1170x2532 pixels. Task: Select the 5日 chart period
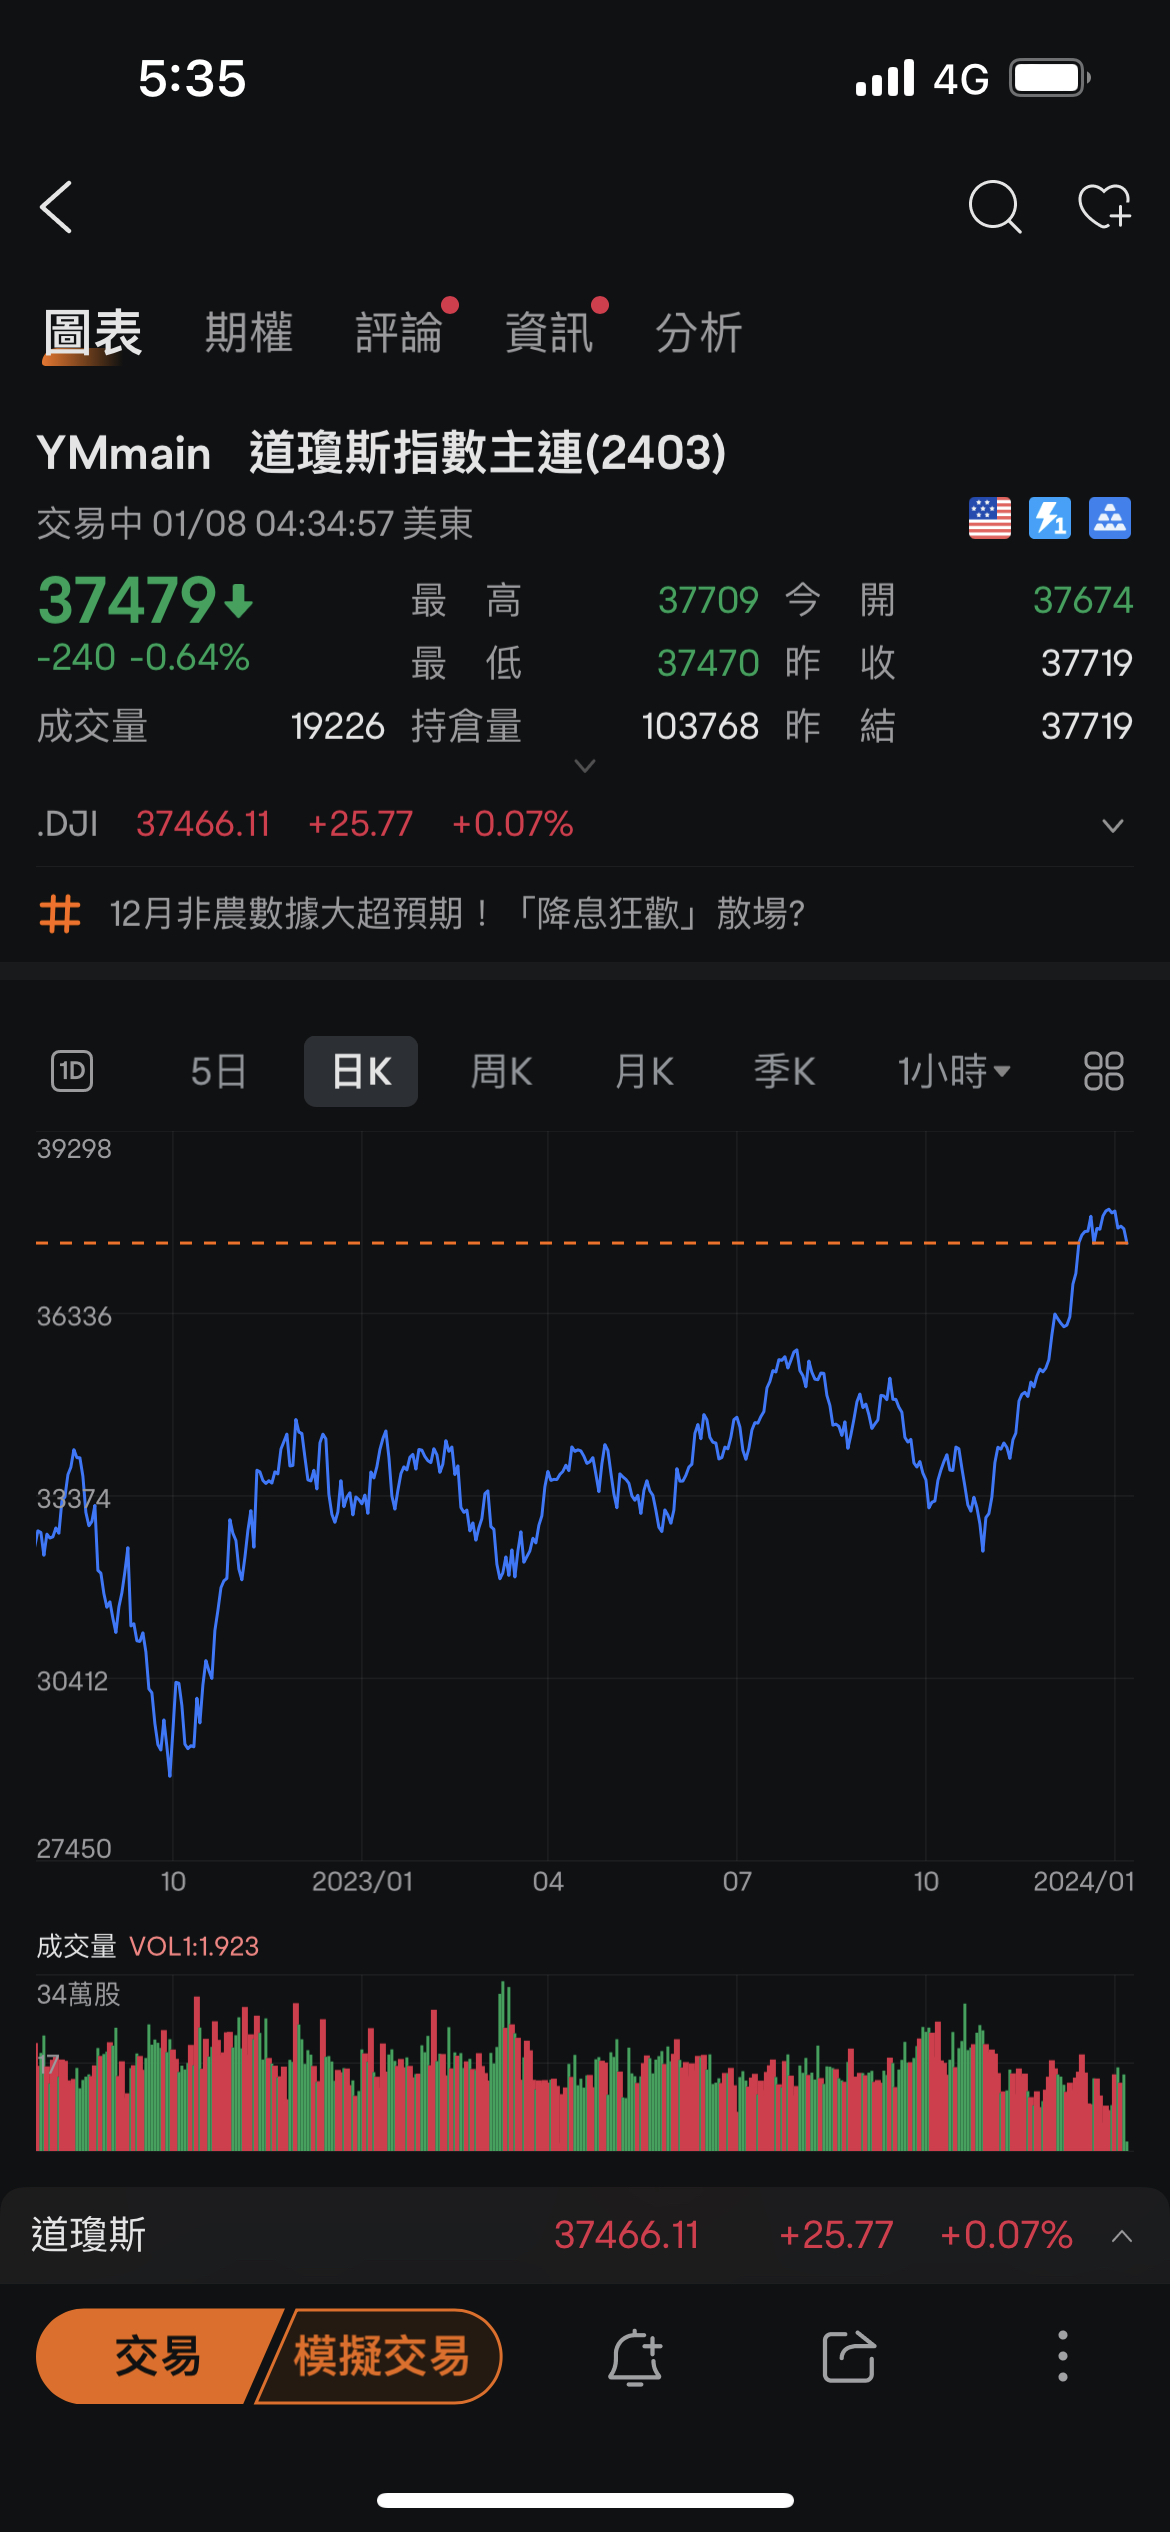[x=218, y=1071]
